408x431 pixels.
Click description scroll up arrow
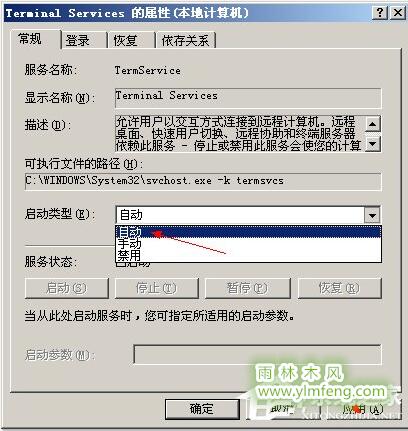tap(373, 124)
